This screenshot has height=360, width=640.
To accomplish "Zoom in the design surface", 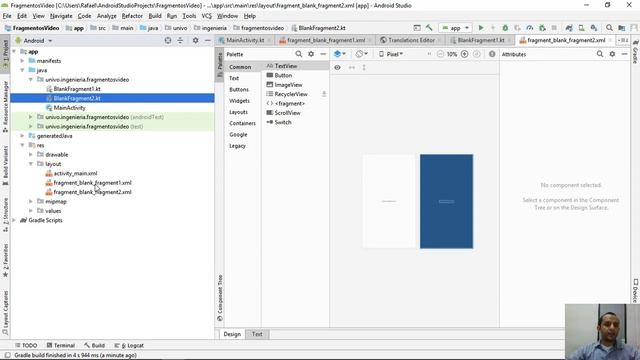I will pyautogui.click(x=464, y=54).
